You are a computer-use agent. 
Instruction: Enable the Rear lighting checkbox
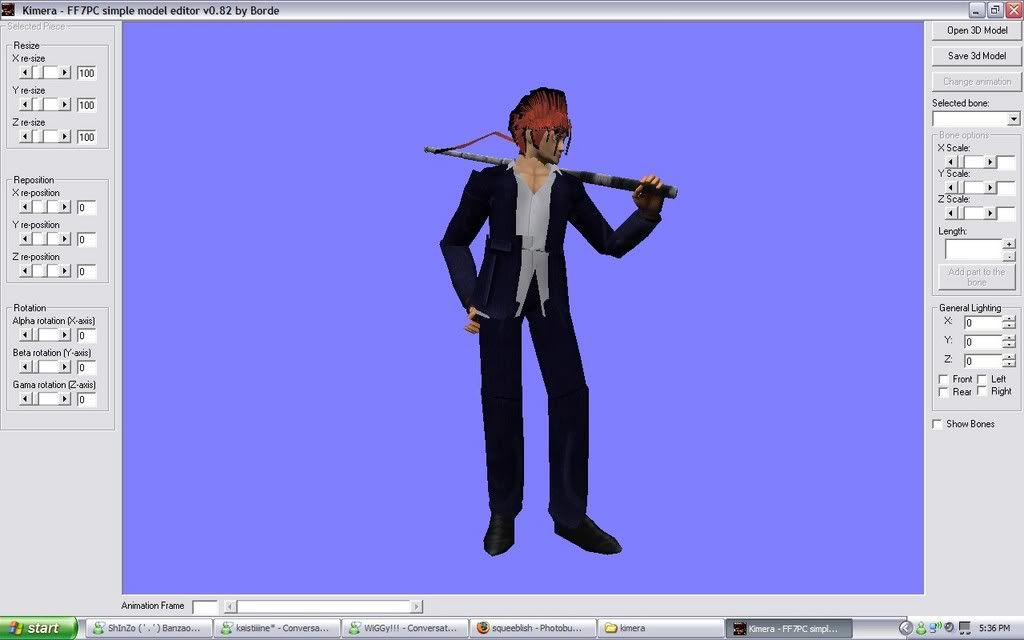(943, 392)
